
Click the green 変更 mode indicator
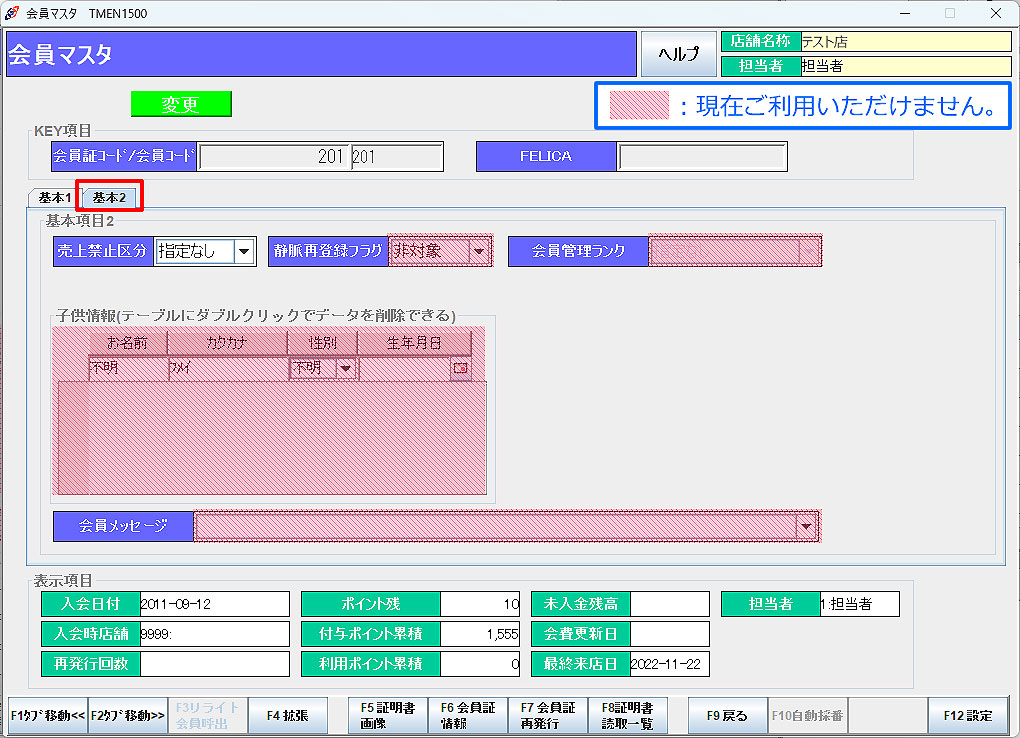tap(181, 105)
